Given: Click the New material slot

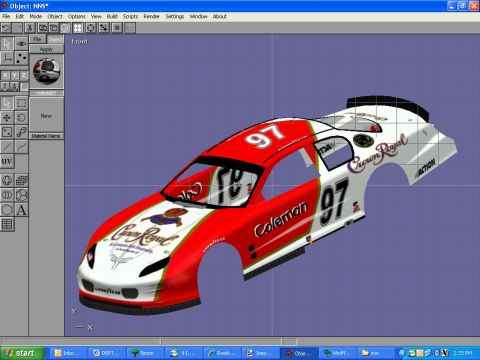Looking at the screenshot, I should (x=46, y=115).
